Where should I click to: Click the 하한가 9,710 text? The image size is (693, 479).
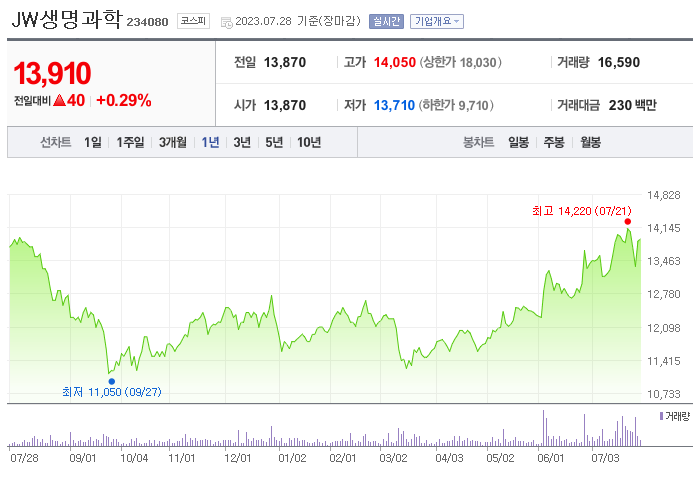[456, 105]
